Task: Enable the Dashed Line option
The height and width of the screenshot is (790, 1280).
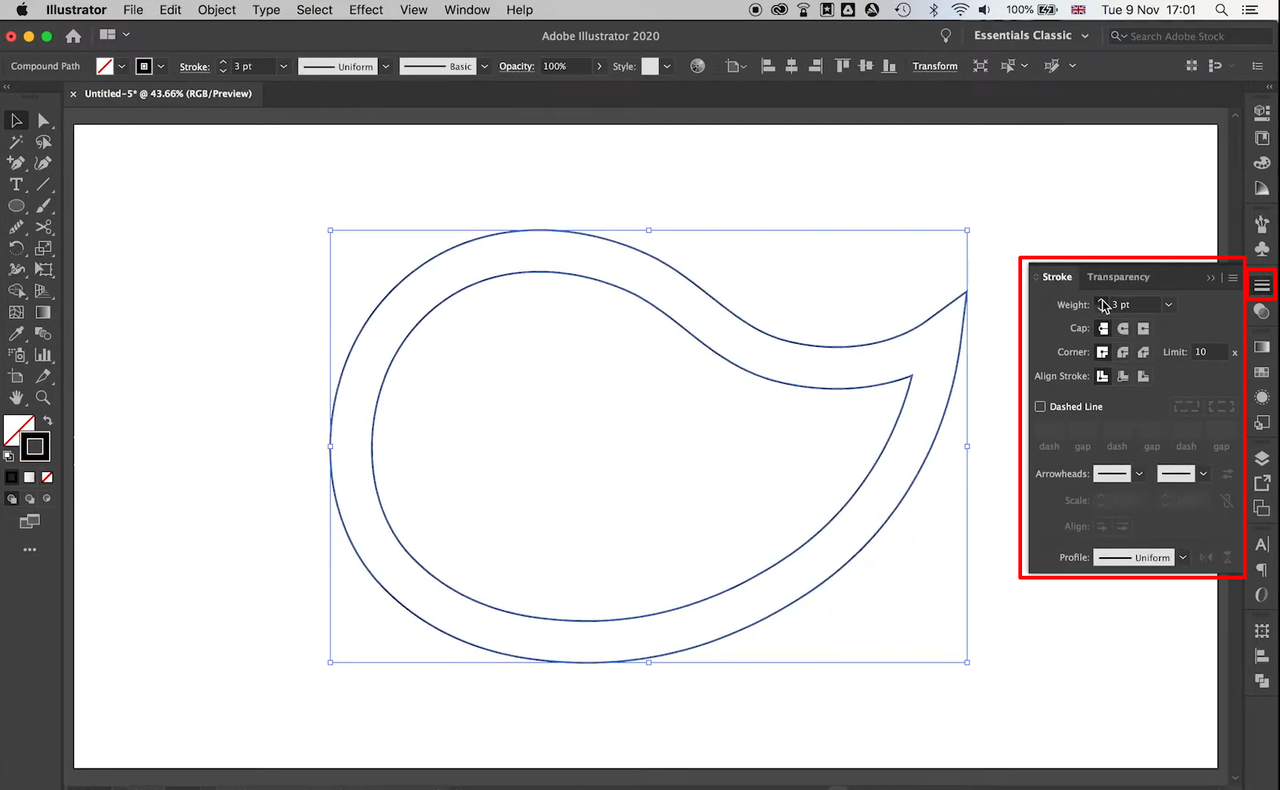Action: point(1040,406)
